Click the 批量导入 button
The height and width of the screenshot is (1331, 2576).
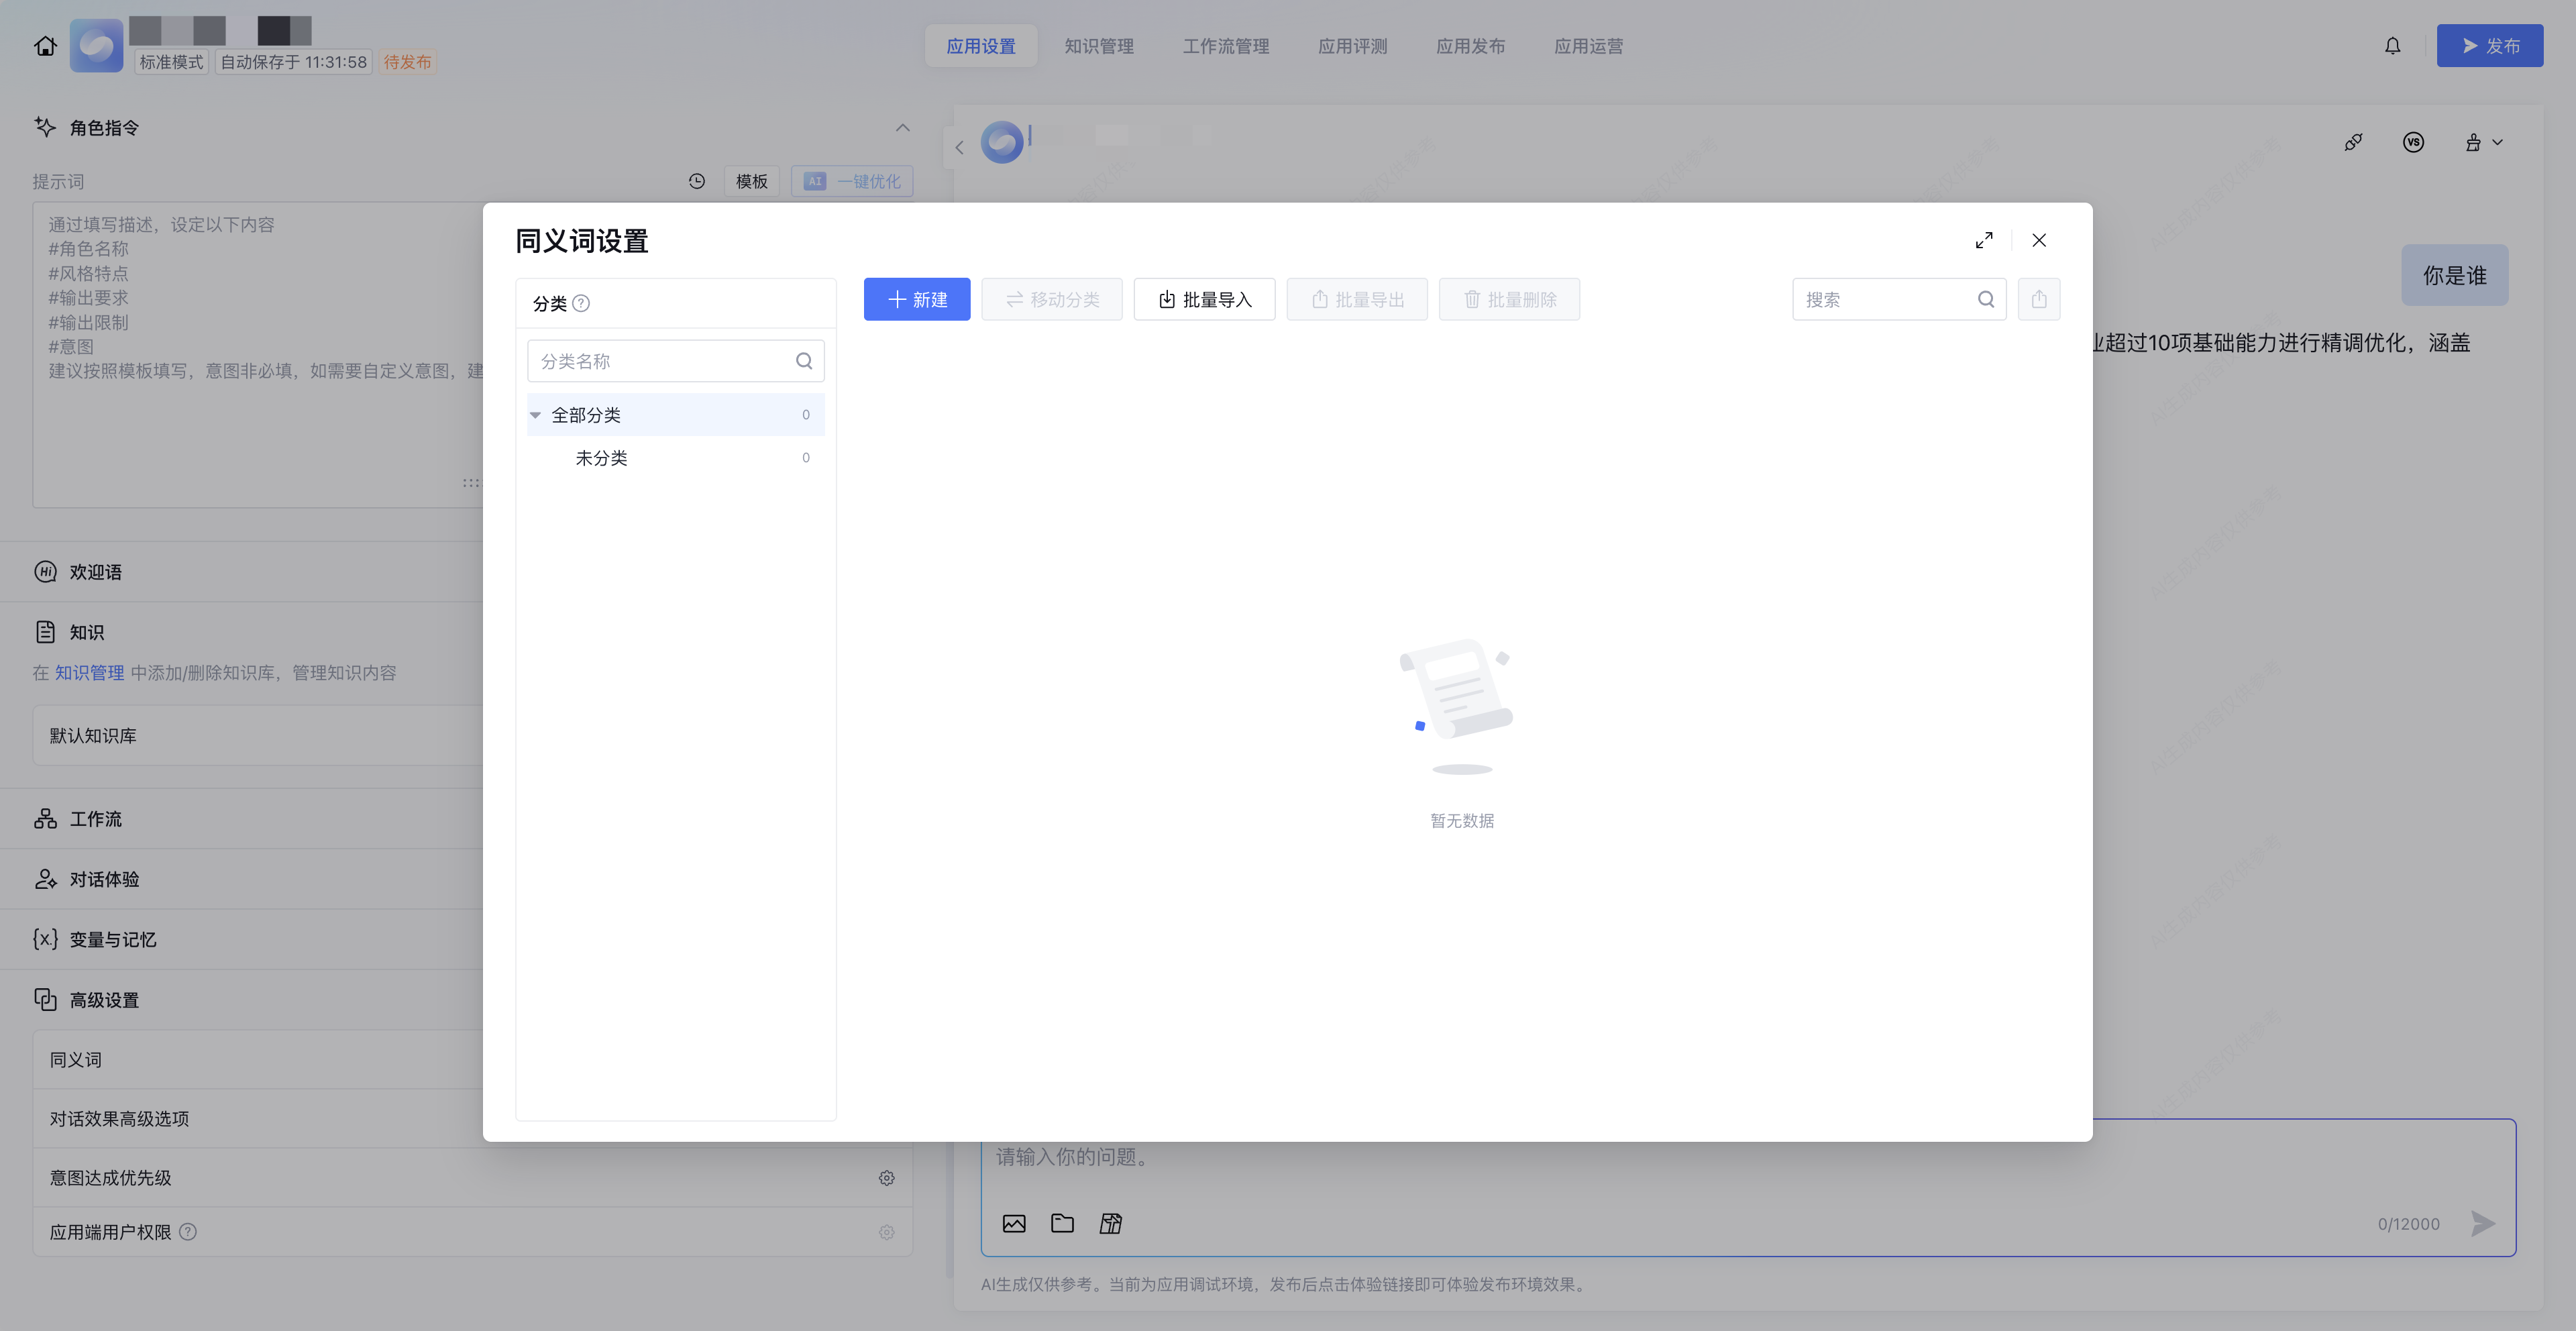[x=1204, y=299]
